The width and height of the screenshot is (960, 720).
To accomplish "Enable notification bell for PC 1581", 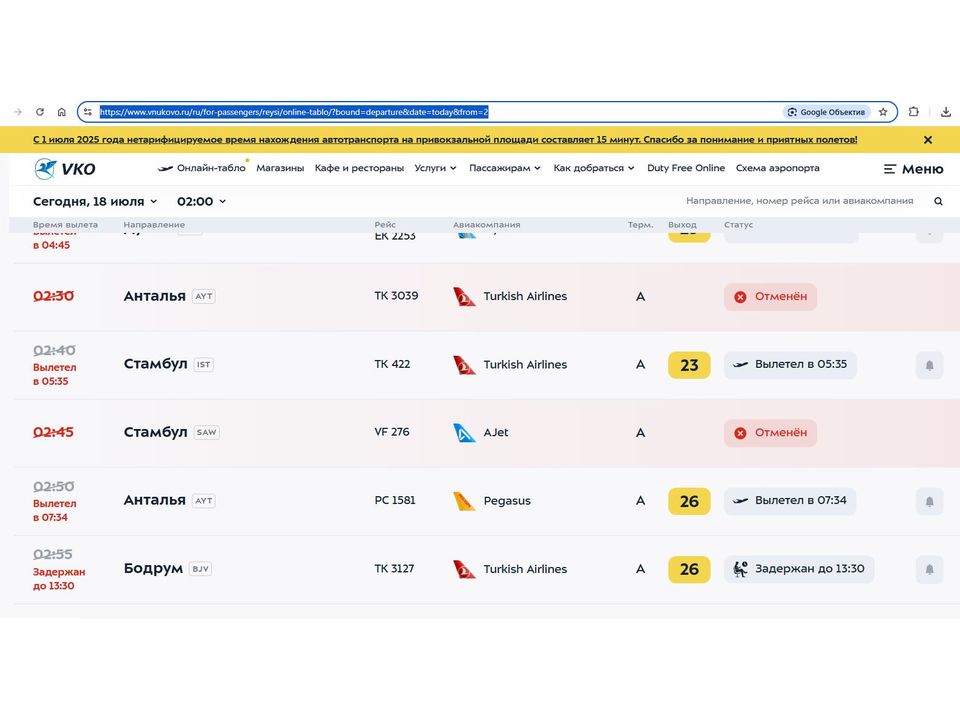I will (929, 501).
